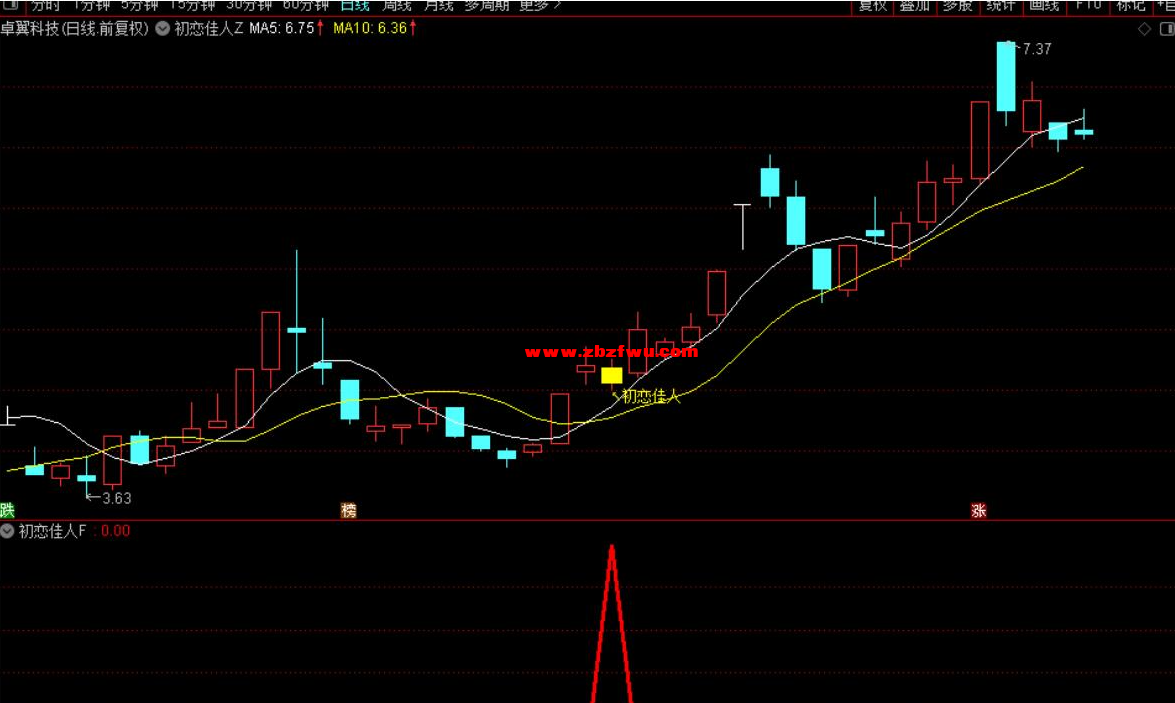Open the 多周期 multi-period view
This screenshot has width=1175, height=703.
pyautogui.click(x=486, y=5)
